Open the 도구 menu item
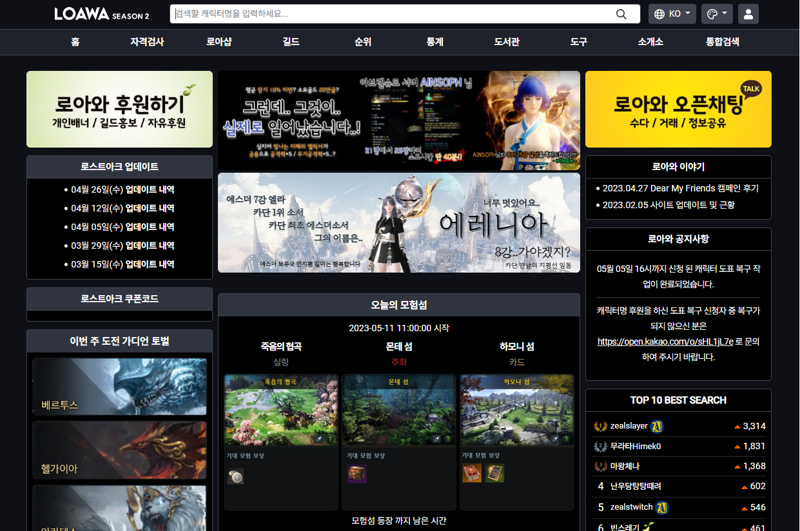This screenshot has width=800, height=531. point(579,42)
